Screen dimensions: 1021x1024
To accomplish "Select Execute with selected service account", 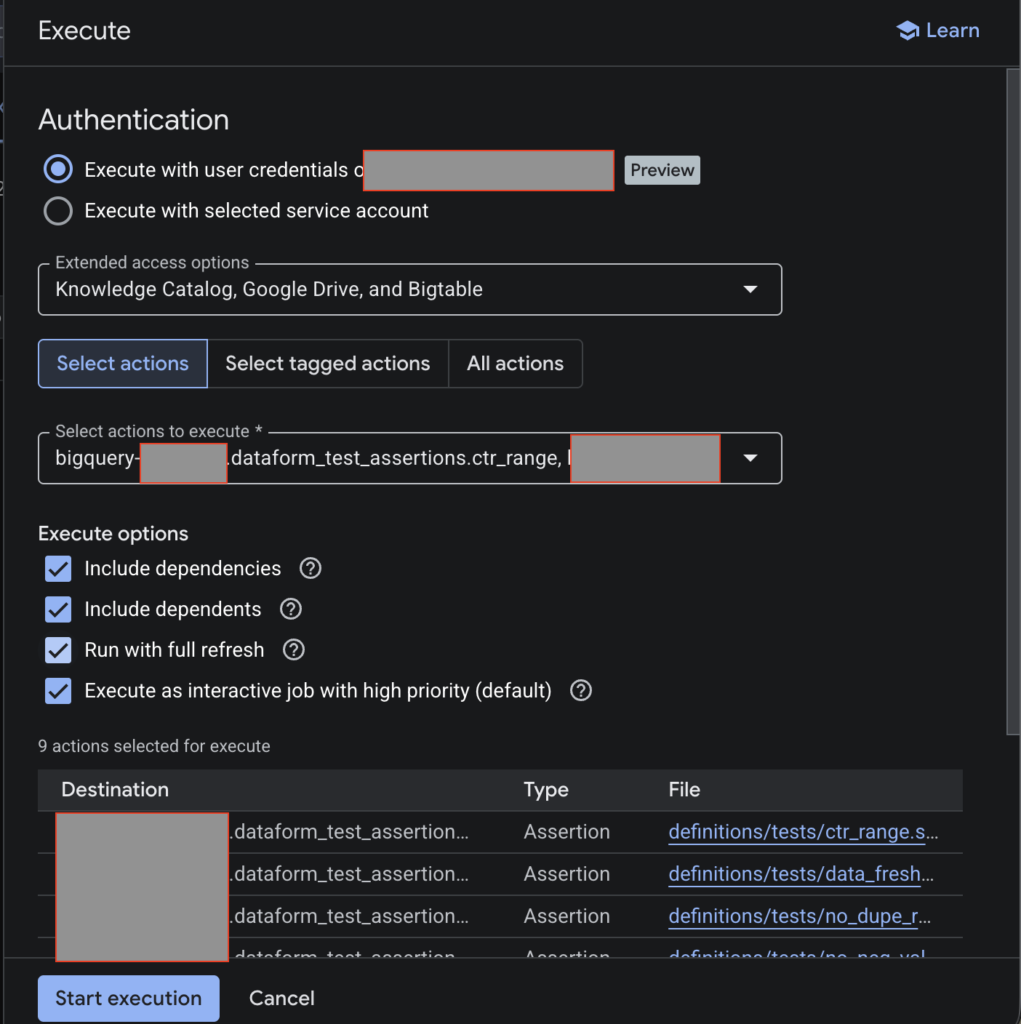I will click(x=58, y=210).
